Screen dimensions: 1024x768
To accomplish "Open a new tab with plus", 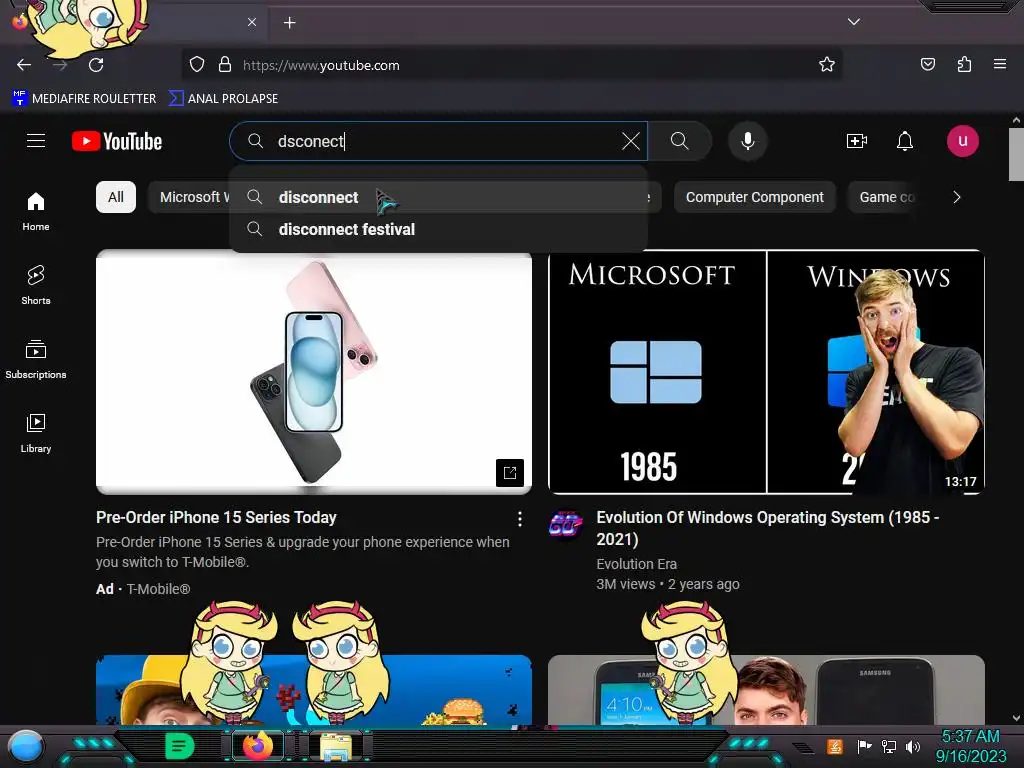I will tap(289, 23).
